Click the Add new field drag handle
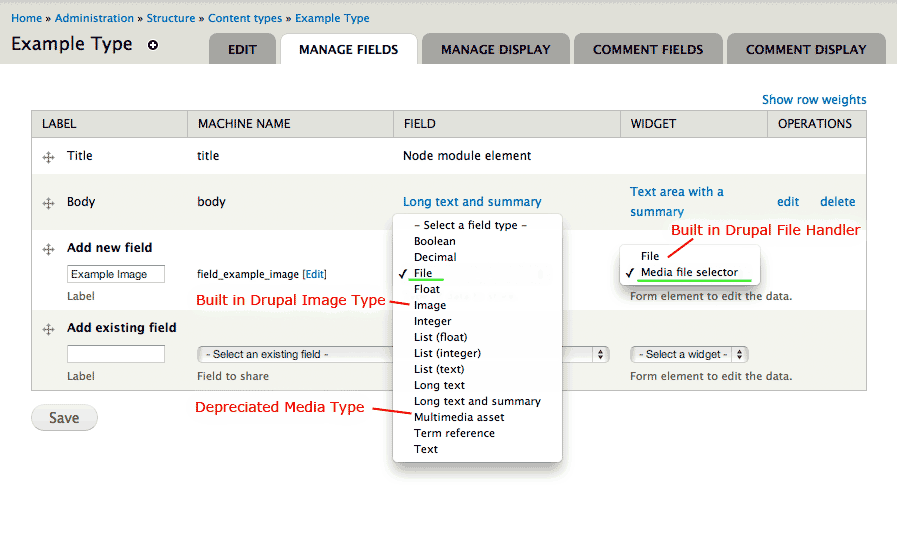 click(x=49, y=249)
